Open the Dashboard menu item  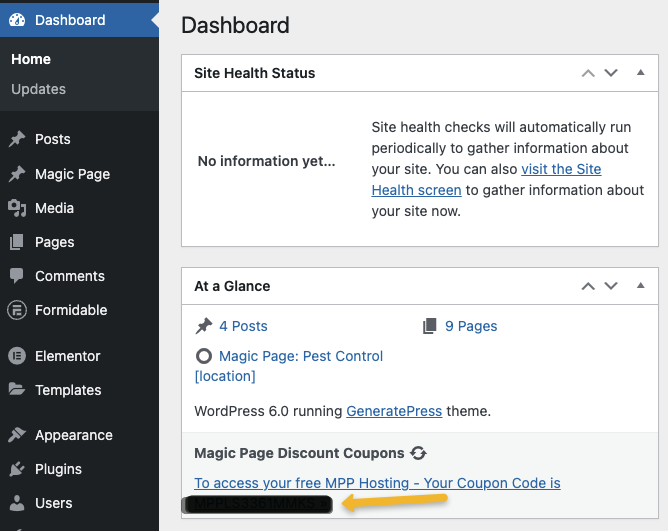pos(79,20)
